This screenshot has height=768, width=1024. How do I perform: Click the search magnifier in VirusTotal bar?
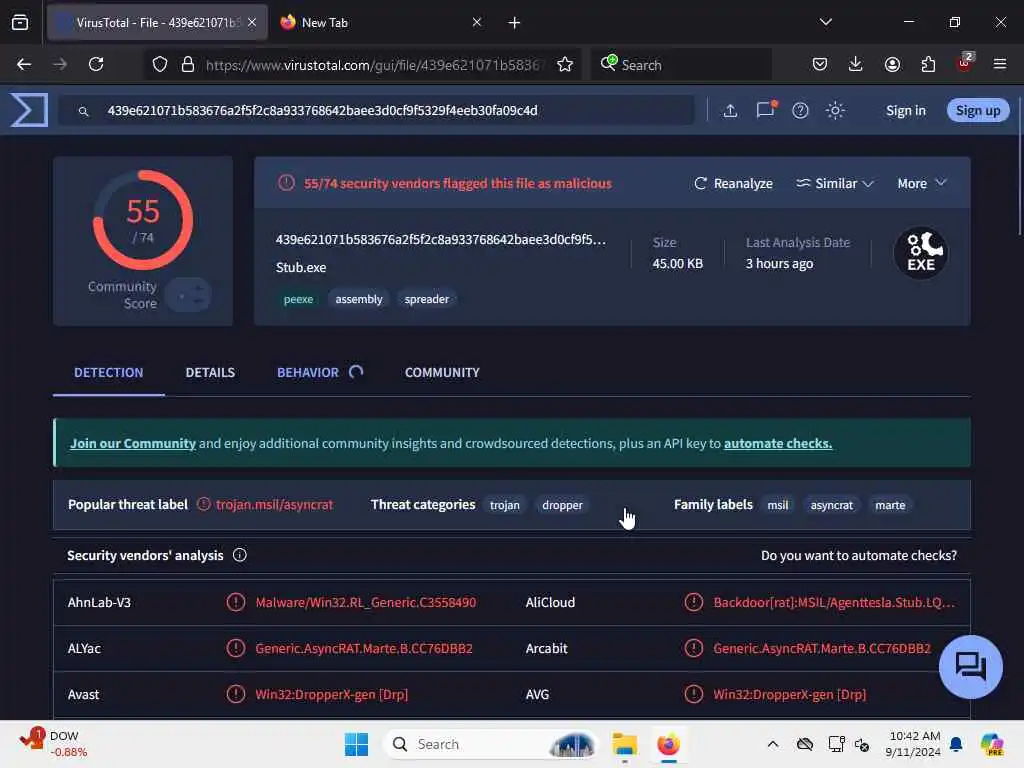pos(84,111)
